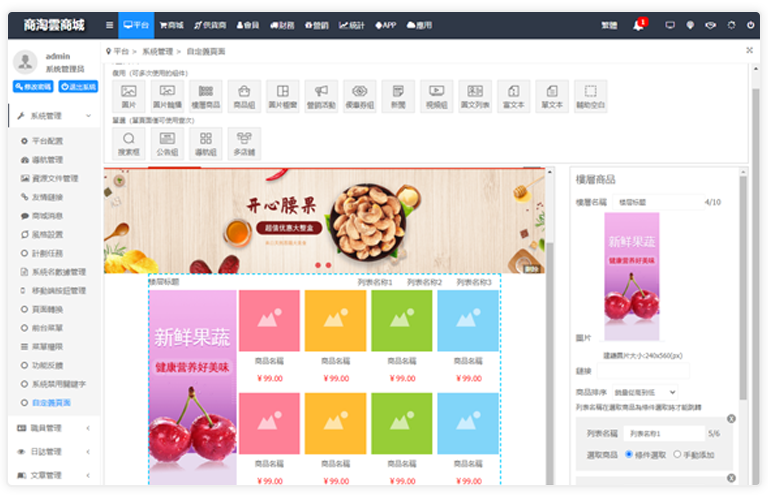768x498 pixels.
Task: Add the 多店鋪 multi-store component
Action: [x=244, y=143]
